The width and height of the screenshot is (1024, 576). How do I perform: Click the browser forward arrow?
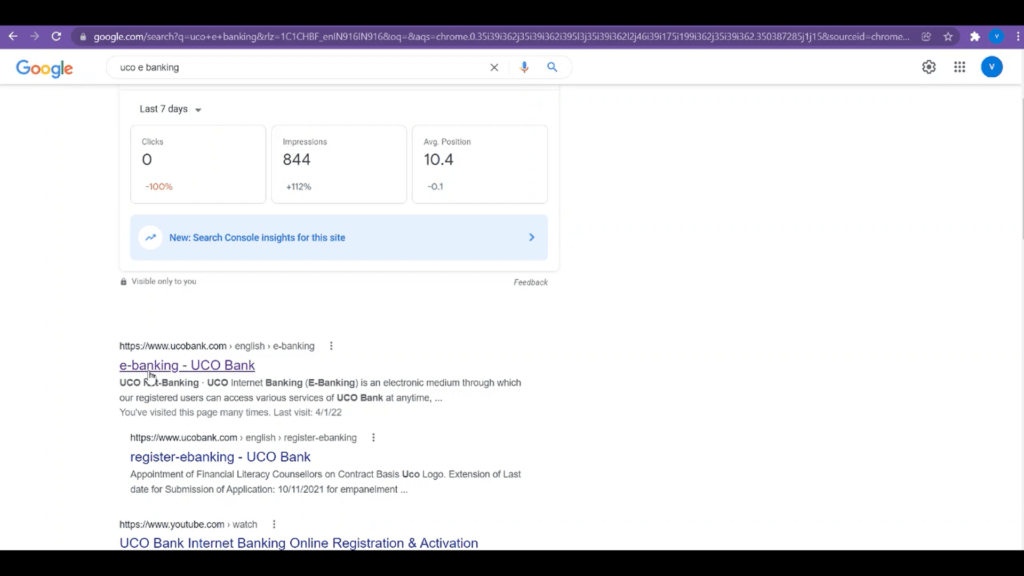(x=35, y=37)
